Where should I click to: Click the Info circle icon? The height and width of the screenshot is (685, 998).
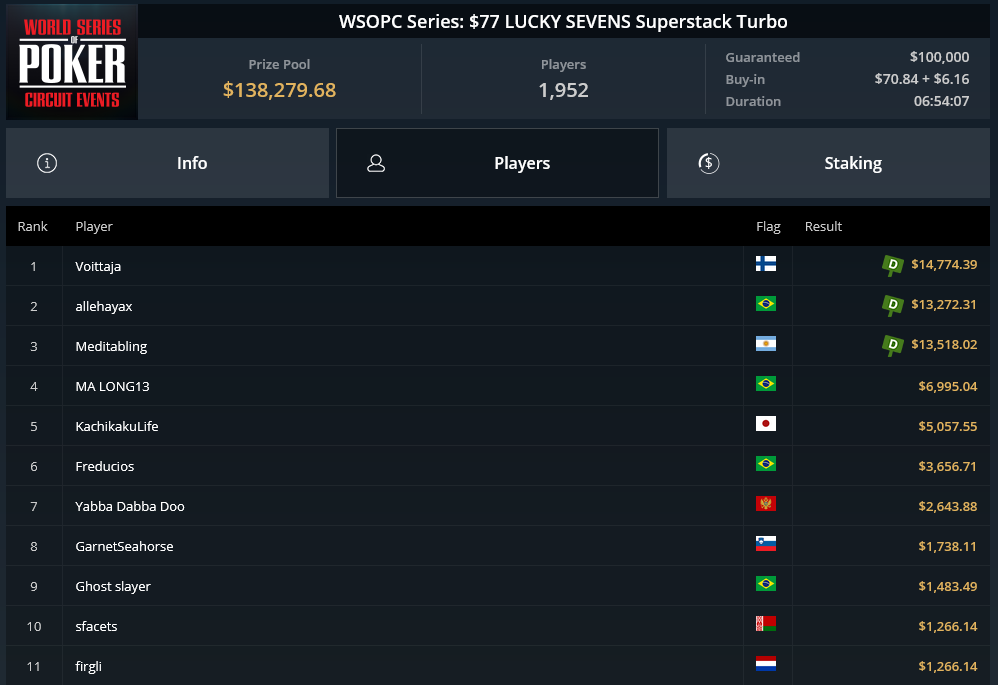coord(47,163)
